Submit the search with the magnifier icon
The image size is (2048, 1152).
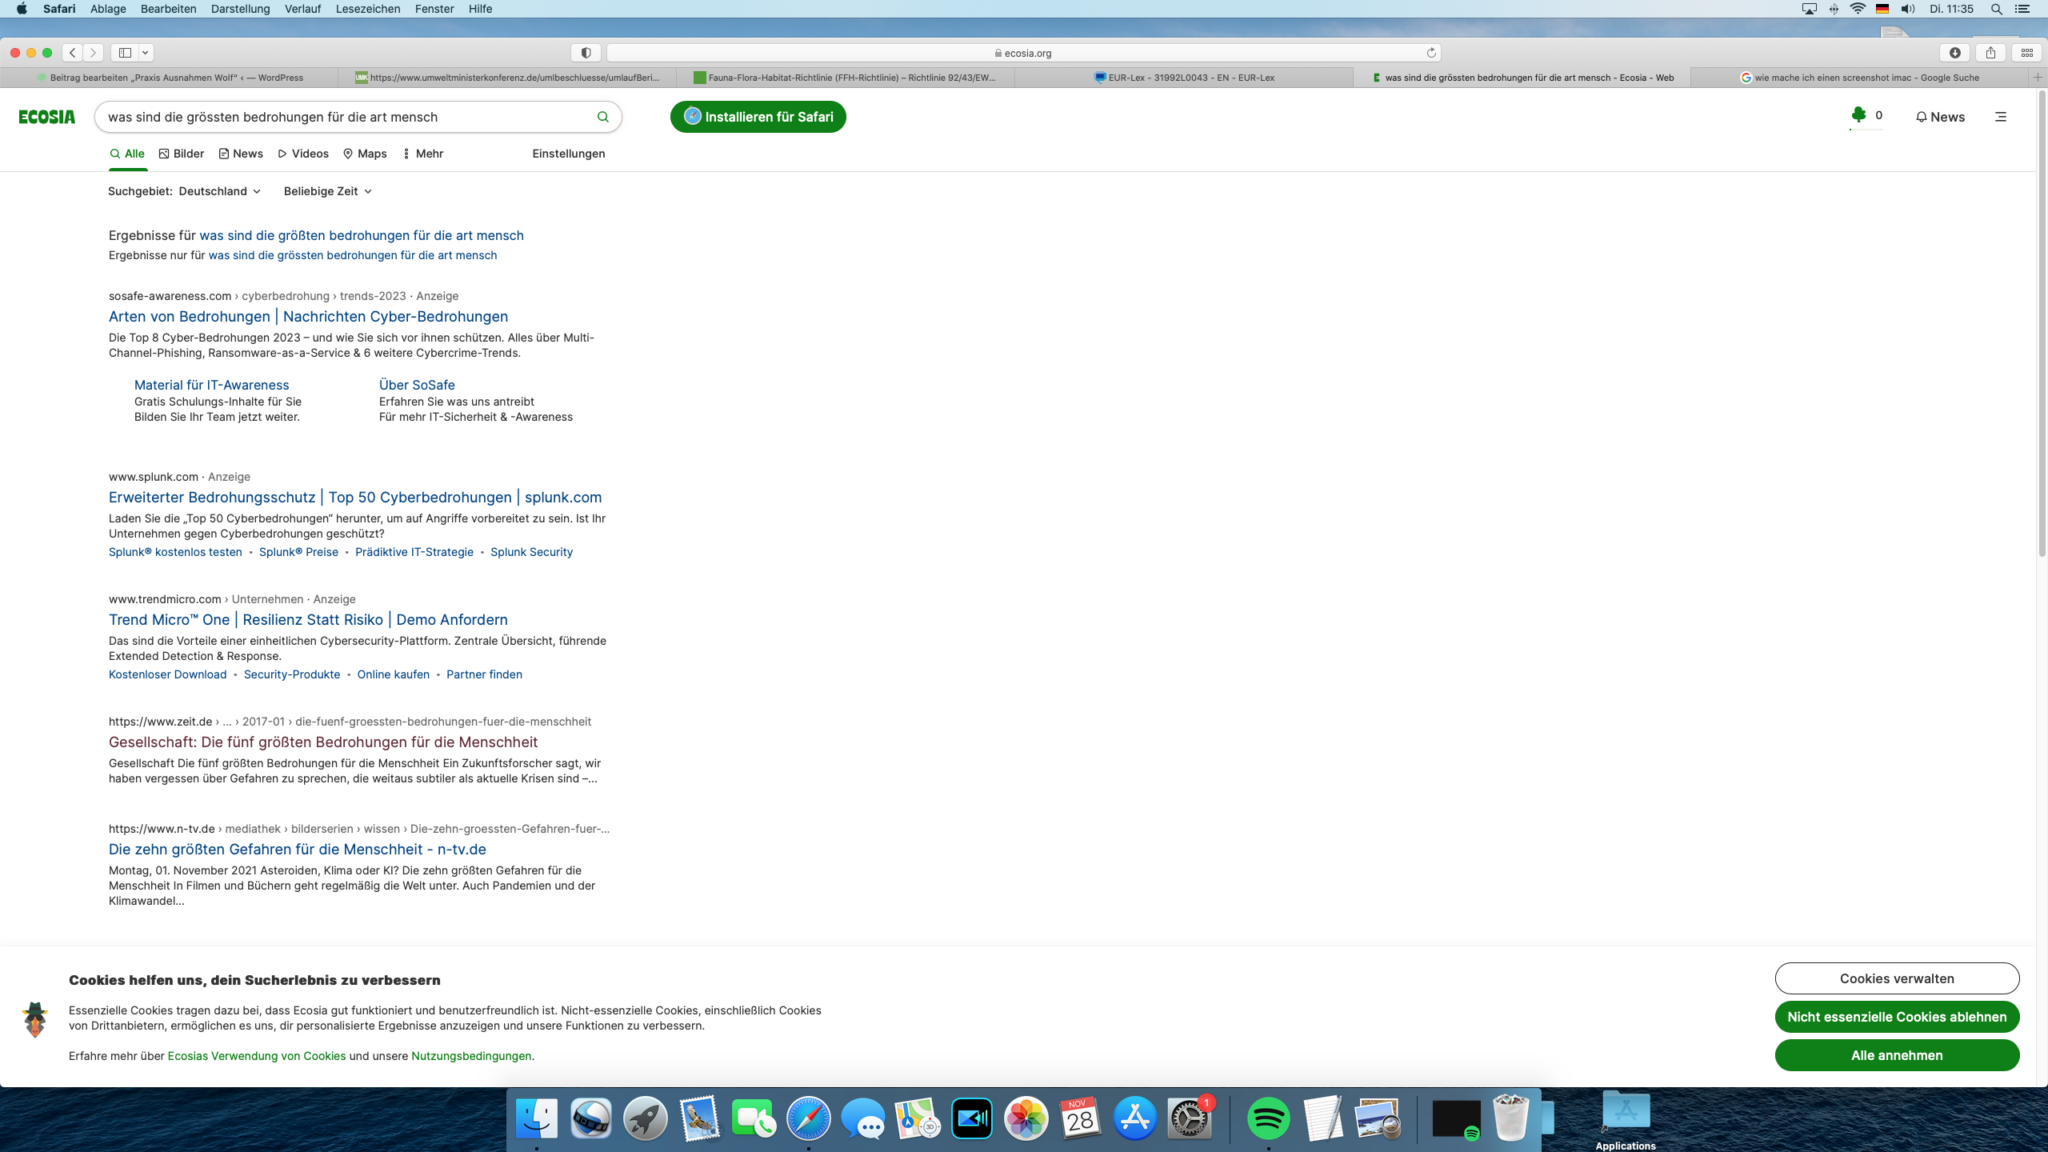pyautogui.click(x=603, y=117)
